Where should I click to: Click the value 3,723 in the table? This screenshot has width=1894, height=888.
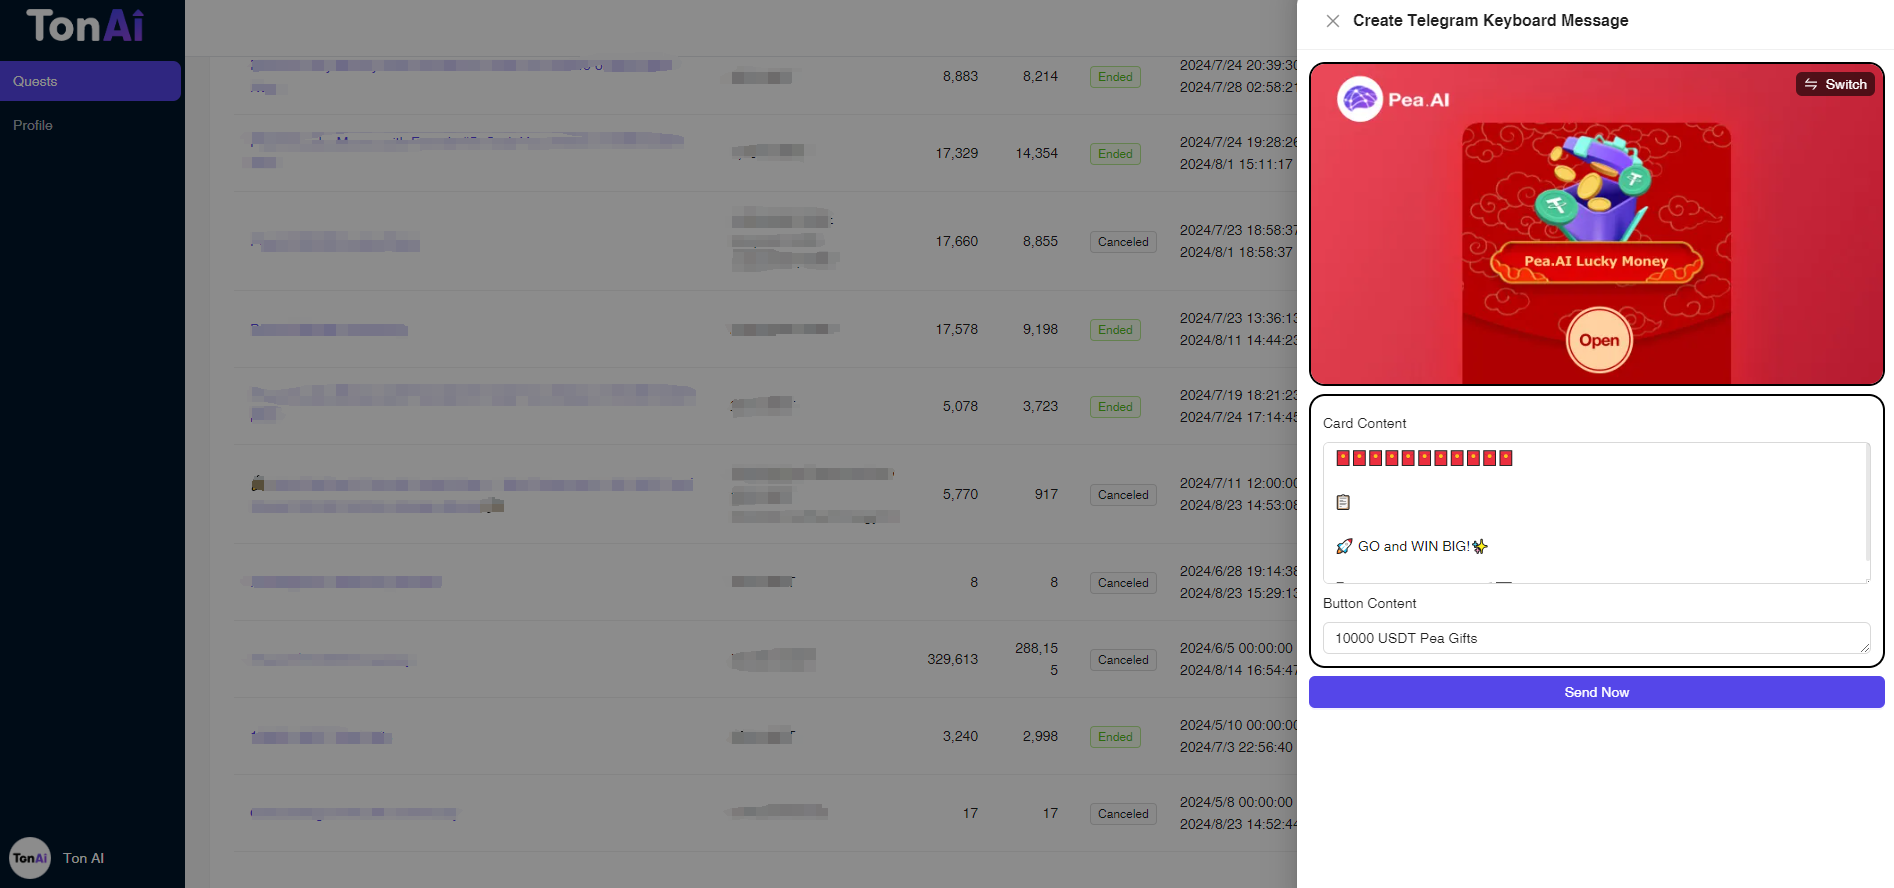(x=1040, y=406)
